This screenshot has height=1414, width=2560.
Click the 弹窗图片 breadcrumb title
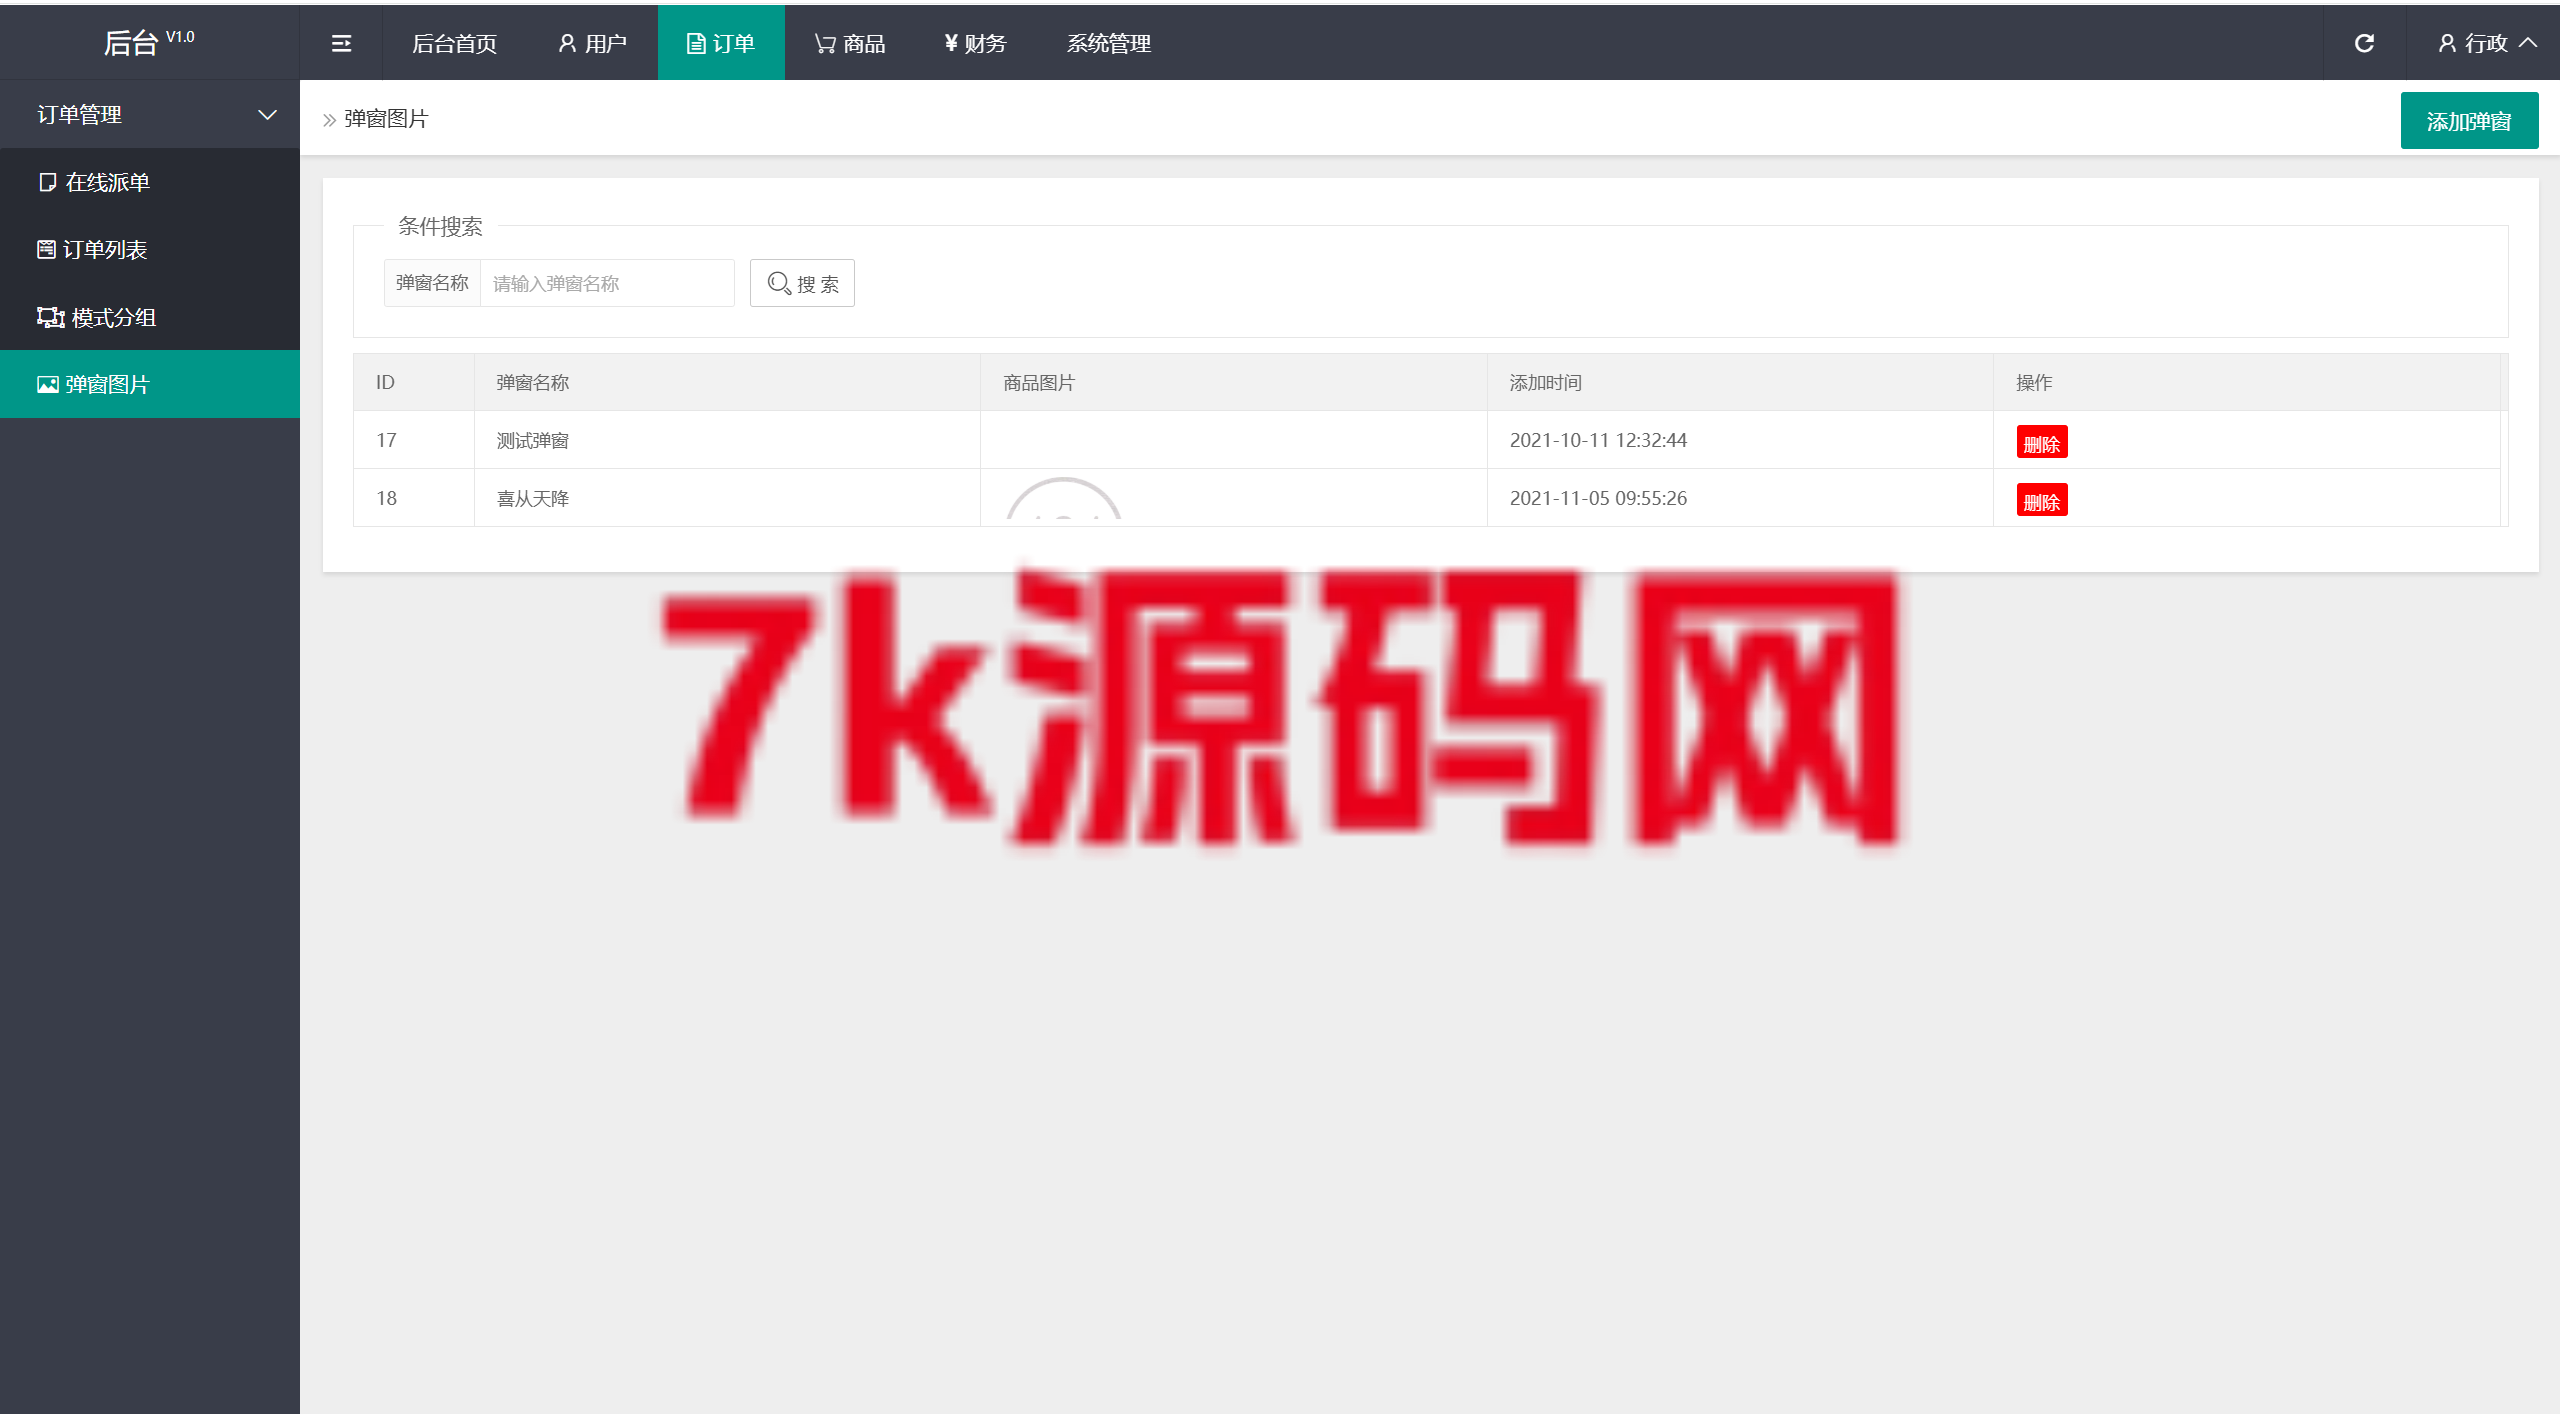(386, 119)
